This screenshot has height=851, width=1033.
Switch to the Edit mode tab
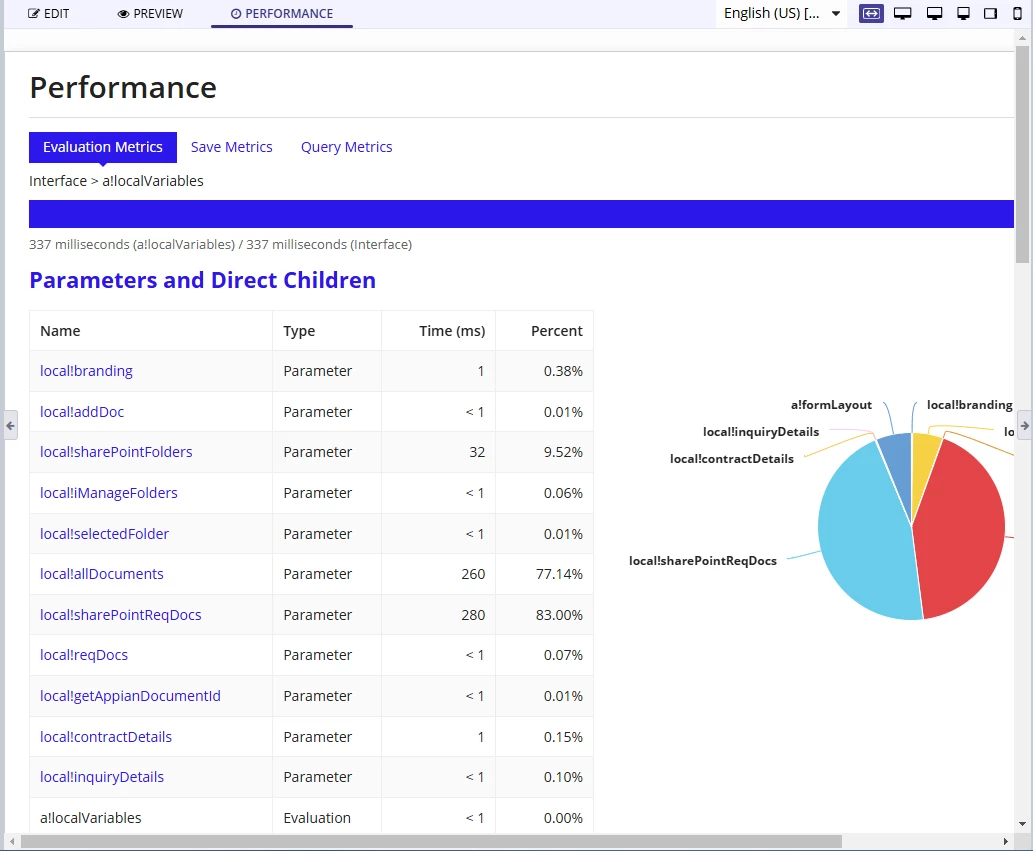click(48, 13)
